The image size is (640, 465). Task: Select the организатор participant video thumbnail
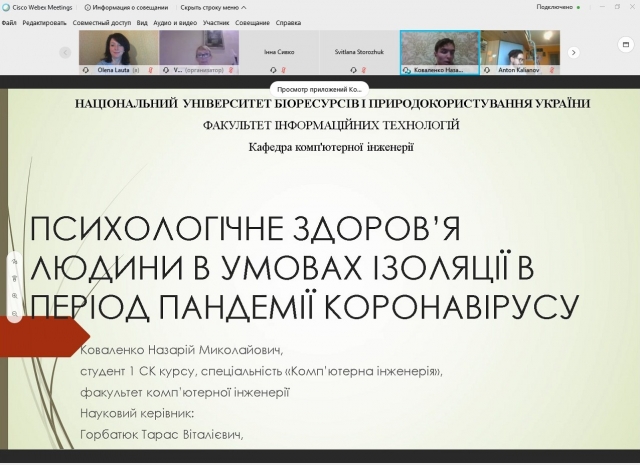point(199,52)
